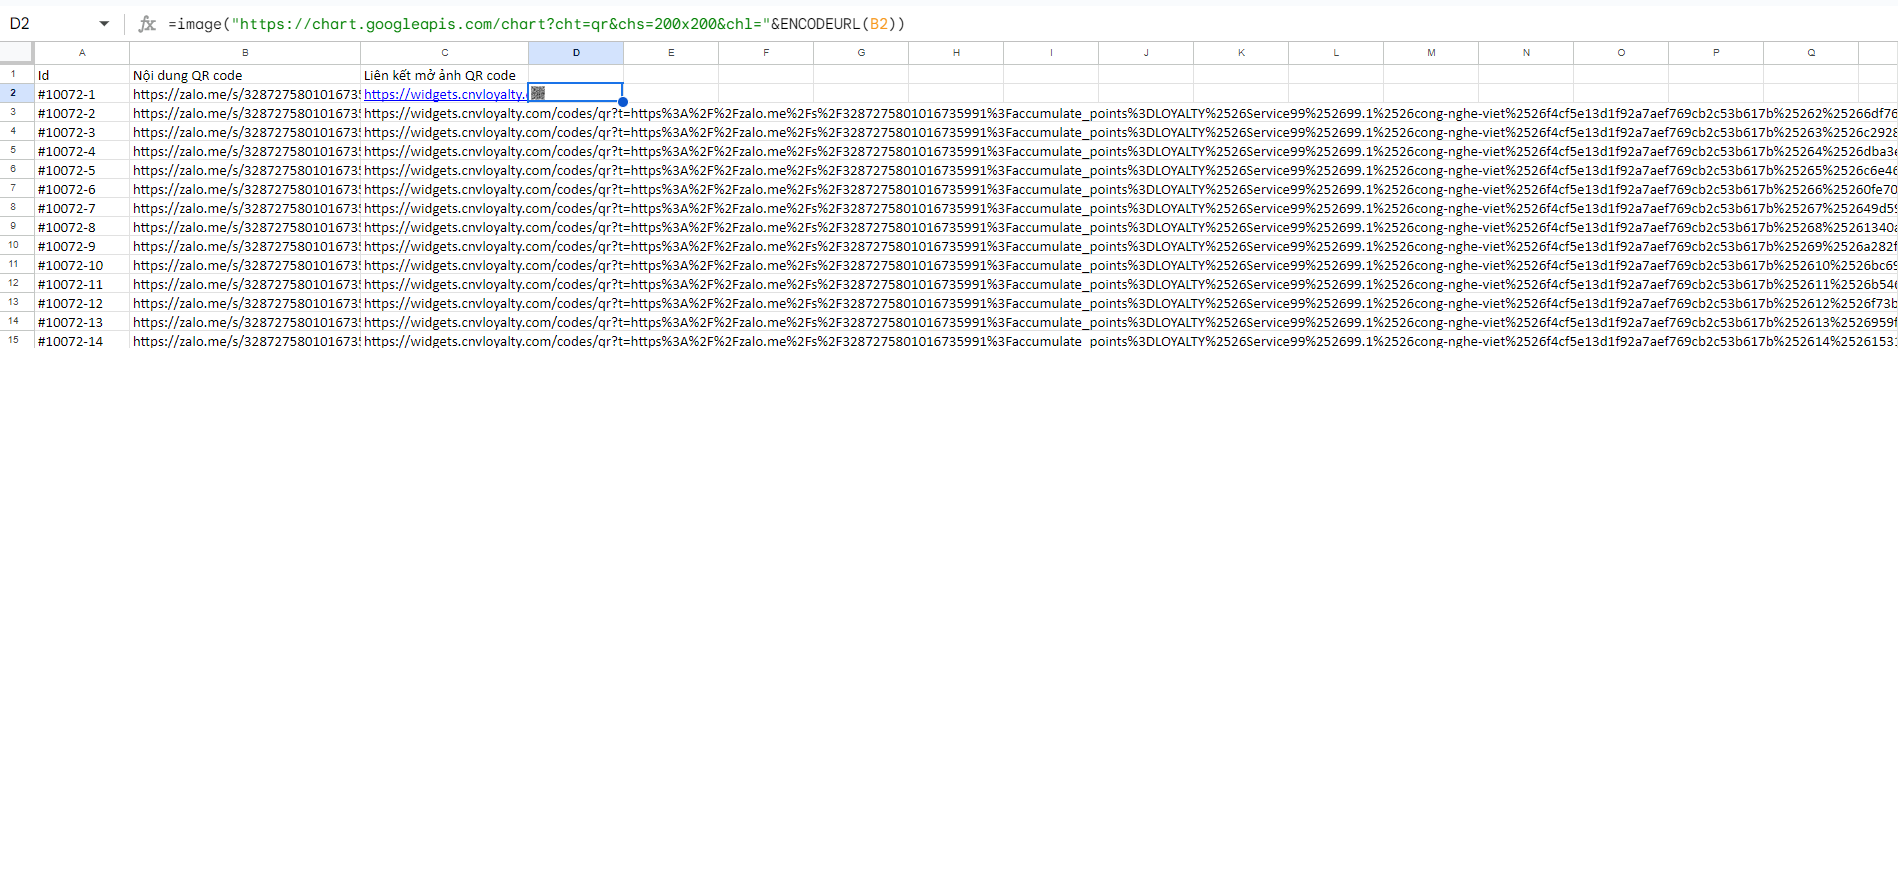Select the row 15 header

point(14,340)
